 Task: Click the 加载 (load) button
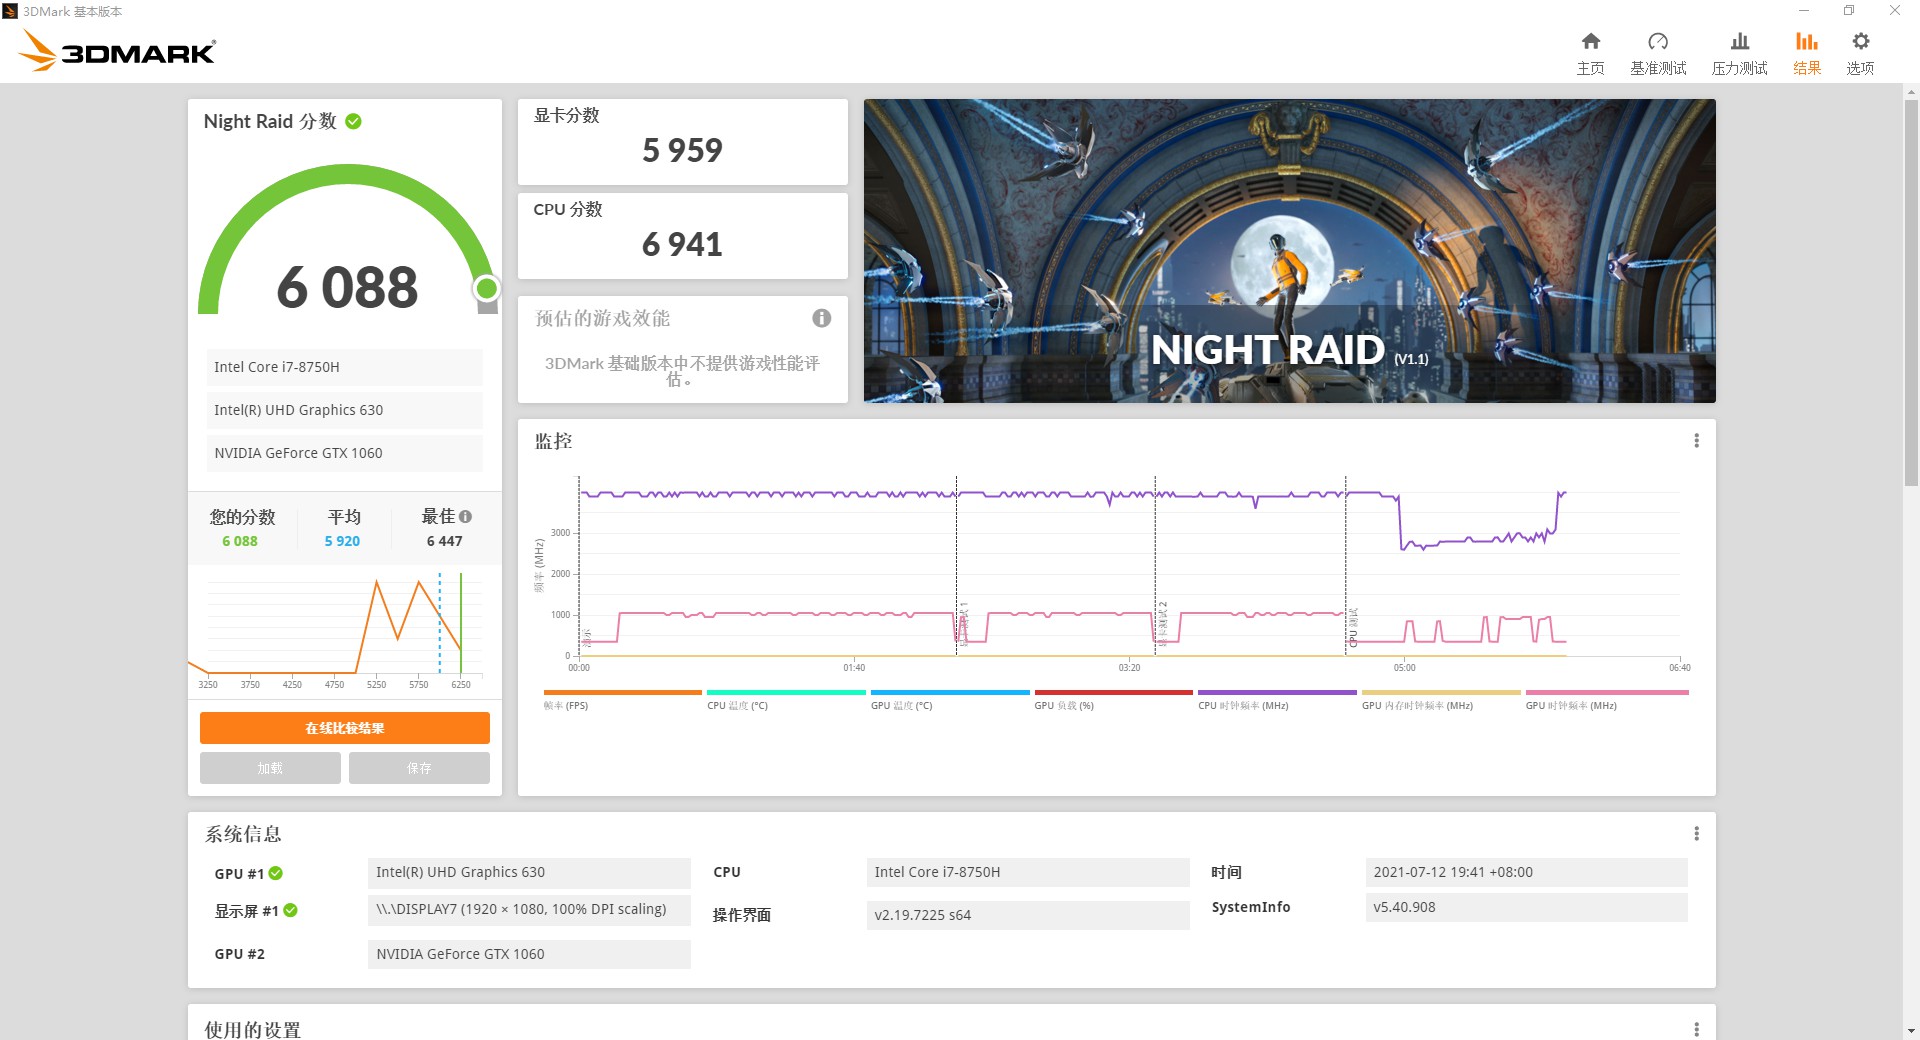tap(270, 768)
